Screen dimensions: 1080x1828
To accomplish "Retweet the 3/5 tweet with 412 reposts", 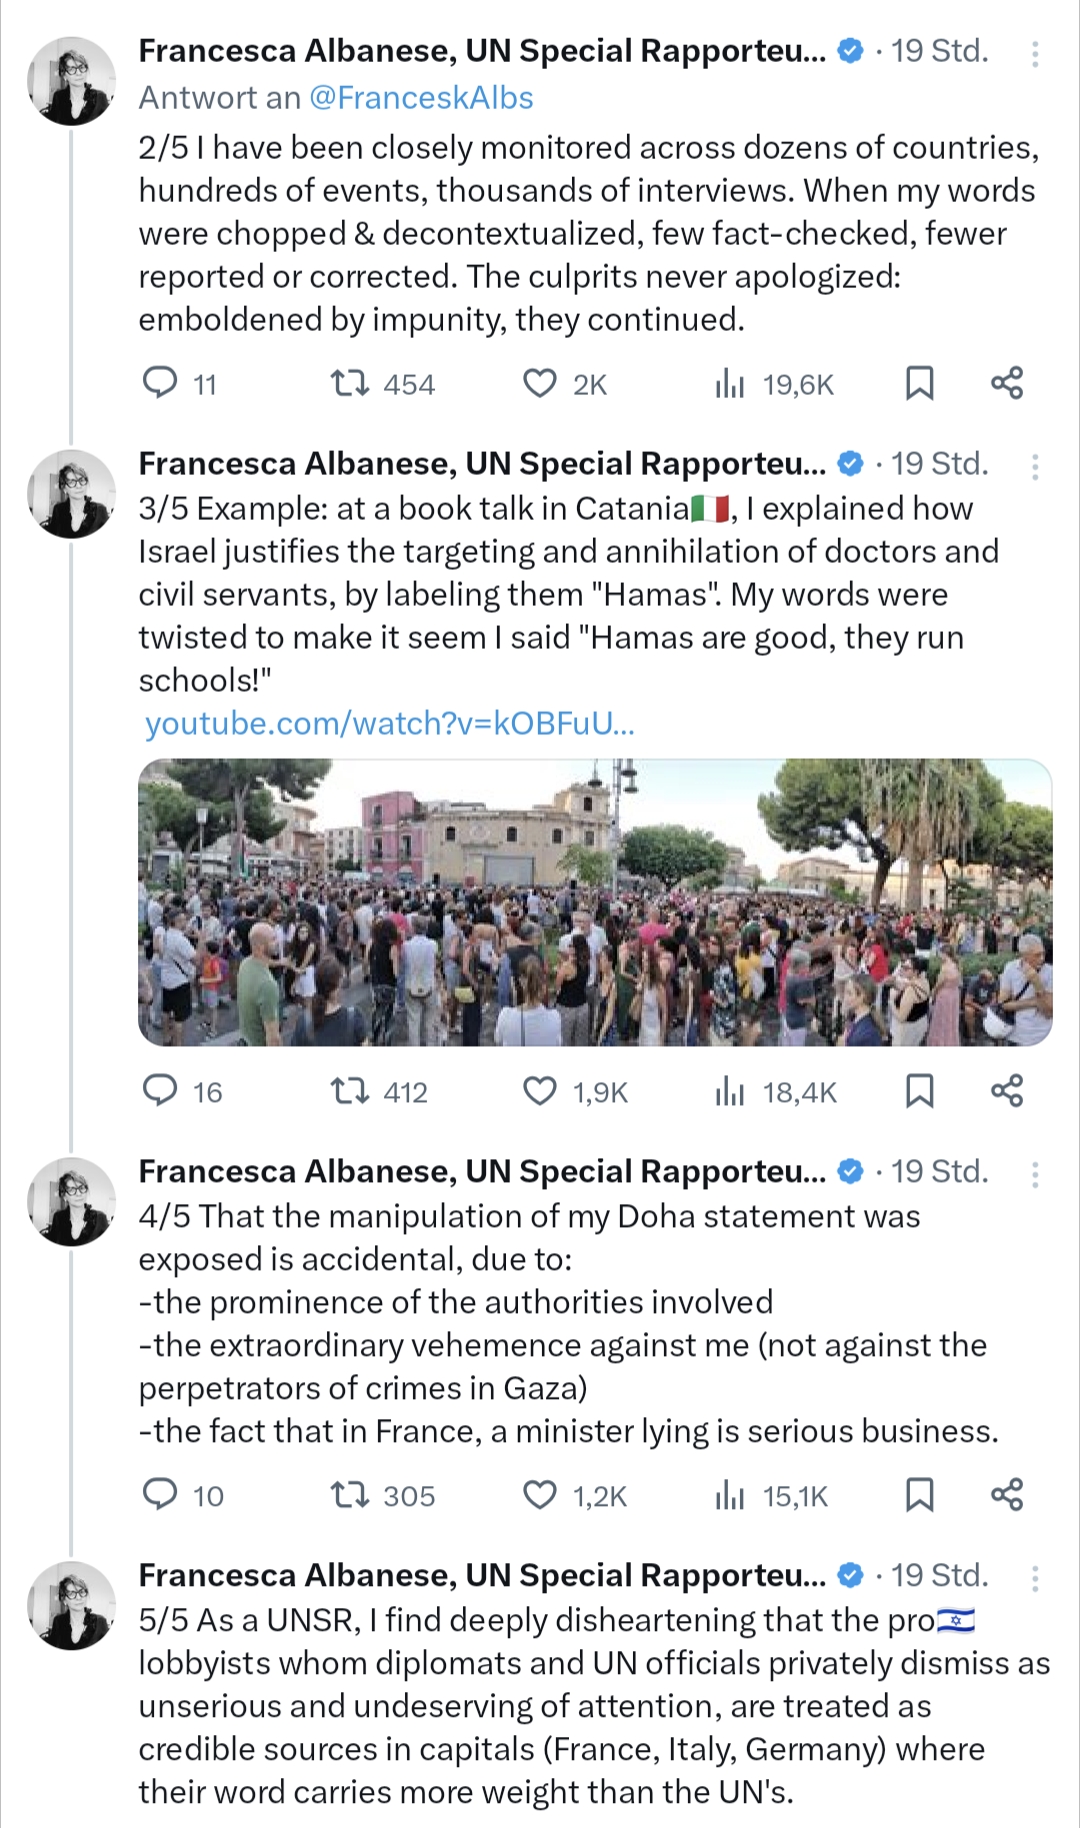I will click(x=350, y=1090).
